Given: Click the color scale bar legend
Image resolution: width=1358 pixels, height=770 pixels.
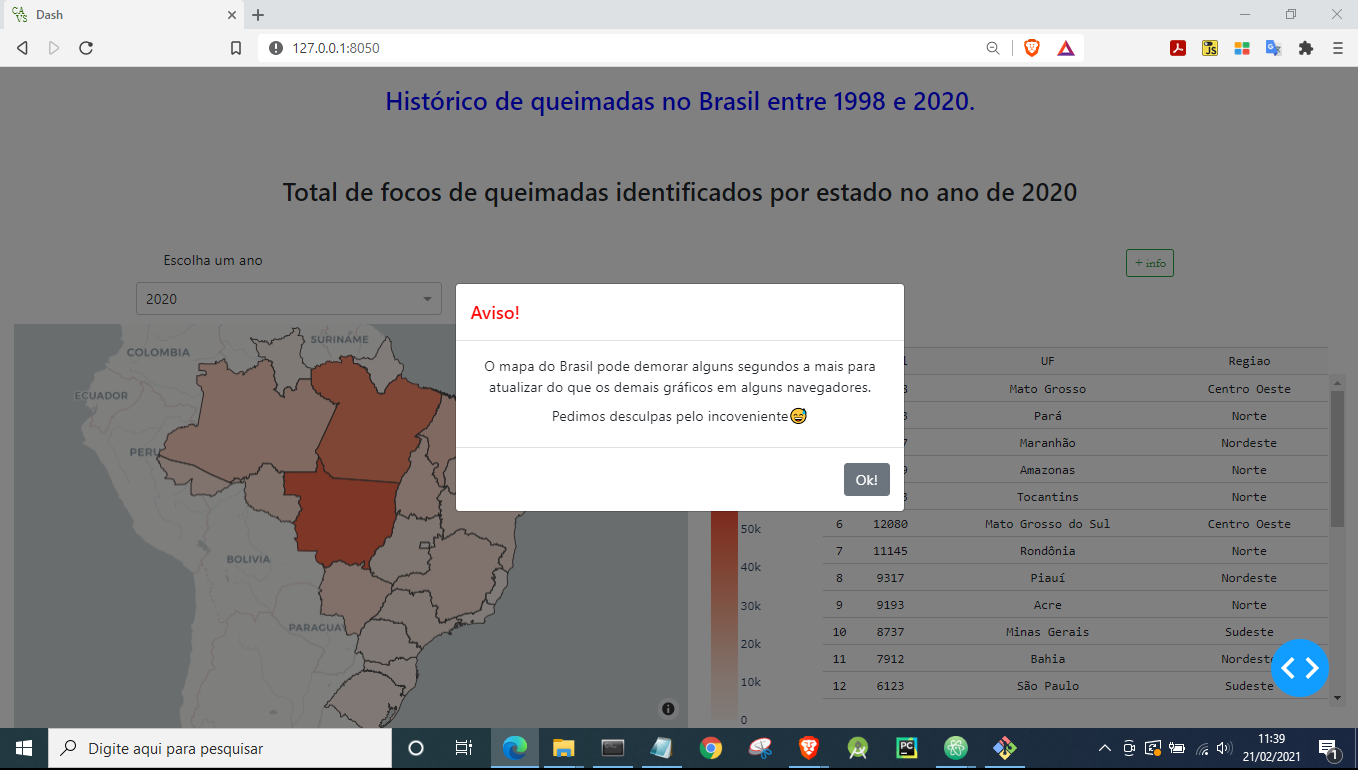Looking at the screenshot, I should click(722, 615).
